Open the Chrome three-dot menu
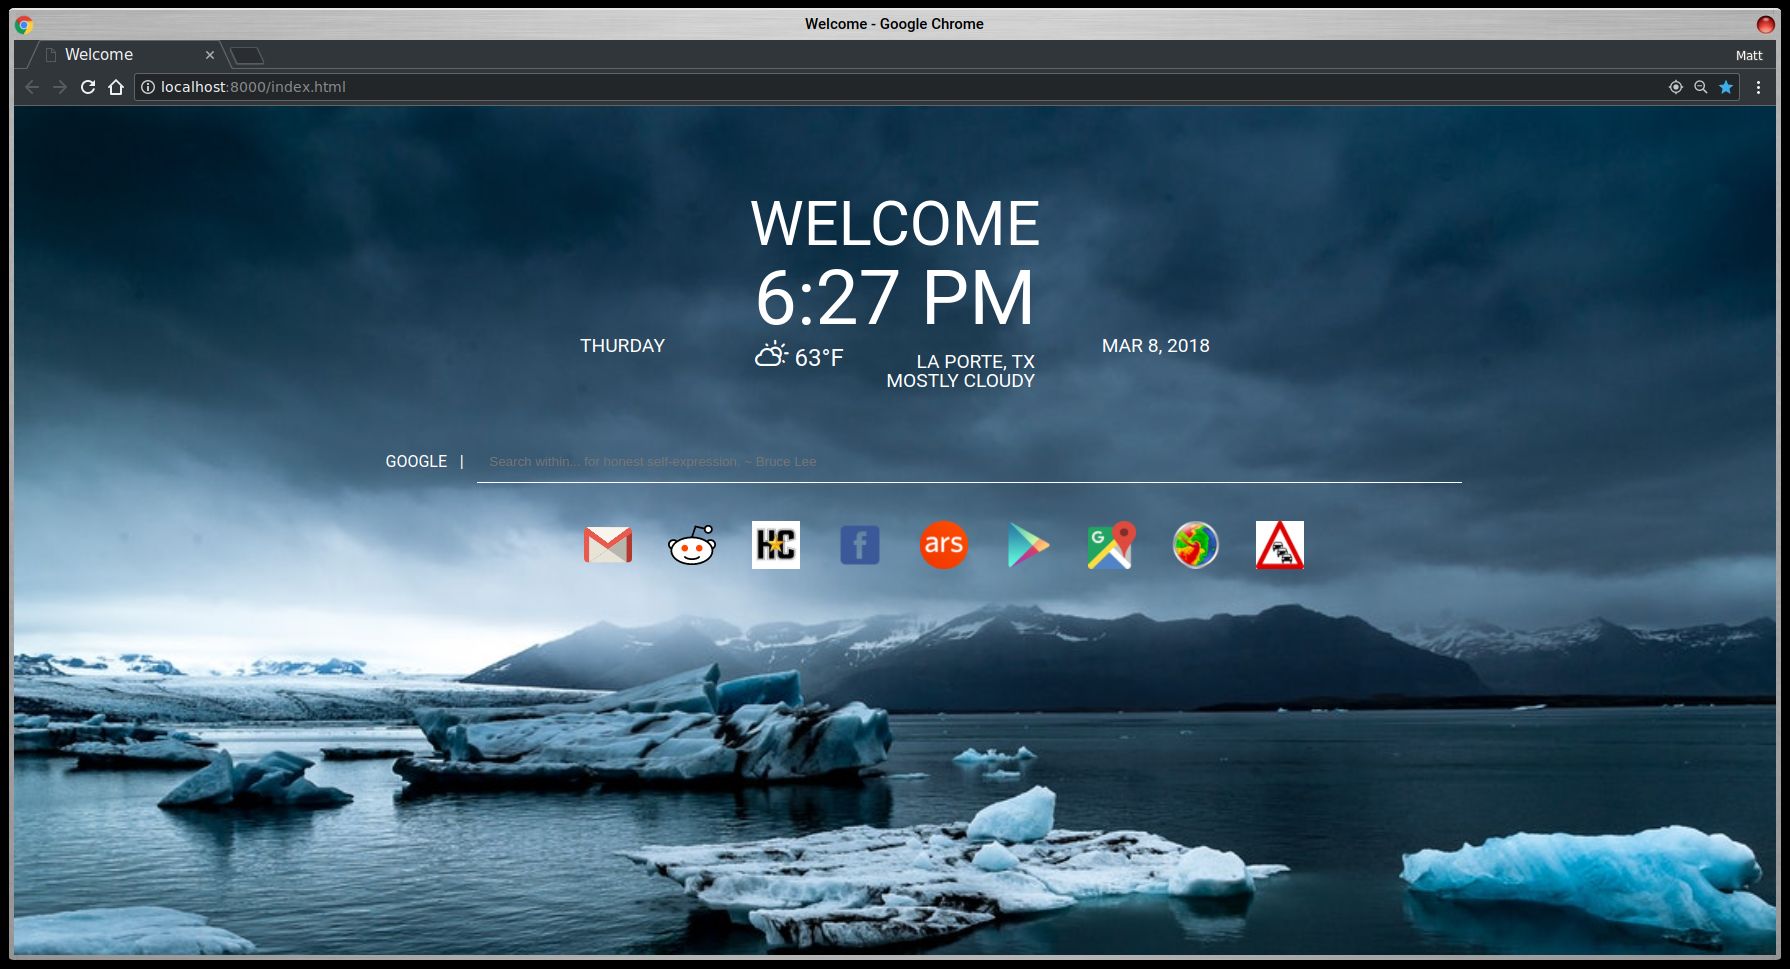 [1760, 87]
